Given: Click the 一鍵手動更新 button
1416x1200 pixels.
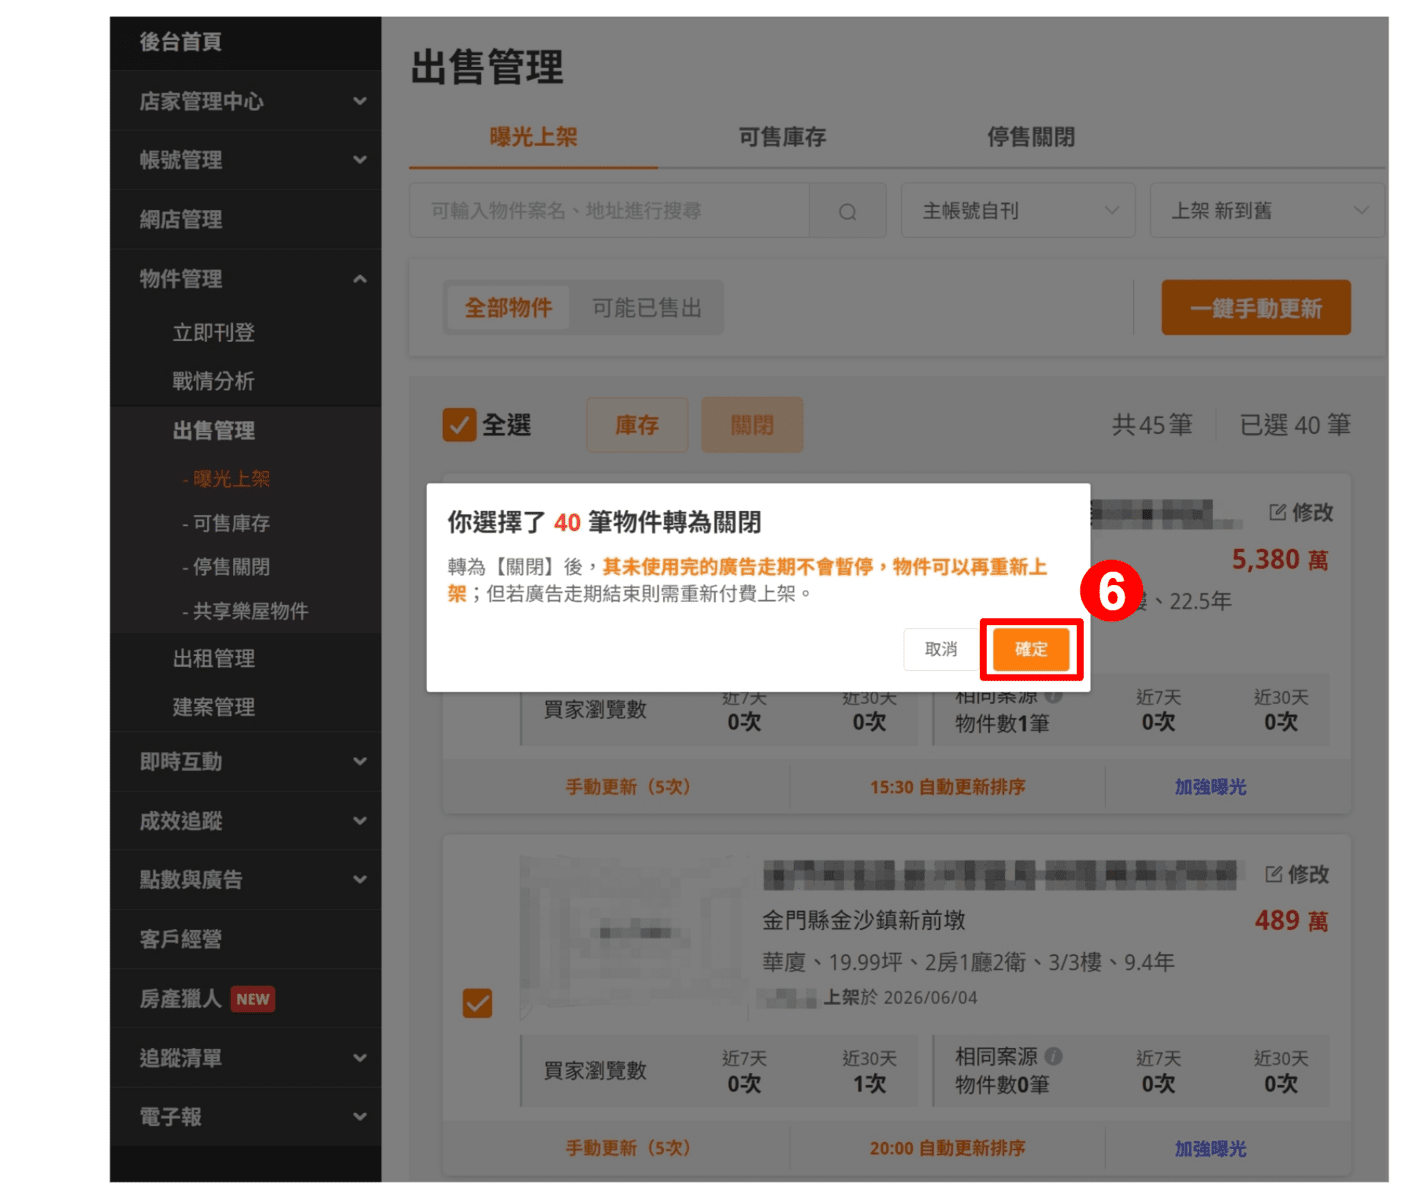Looking at the screenshot, I should pyautogui.click(x=1256, y=308).
